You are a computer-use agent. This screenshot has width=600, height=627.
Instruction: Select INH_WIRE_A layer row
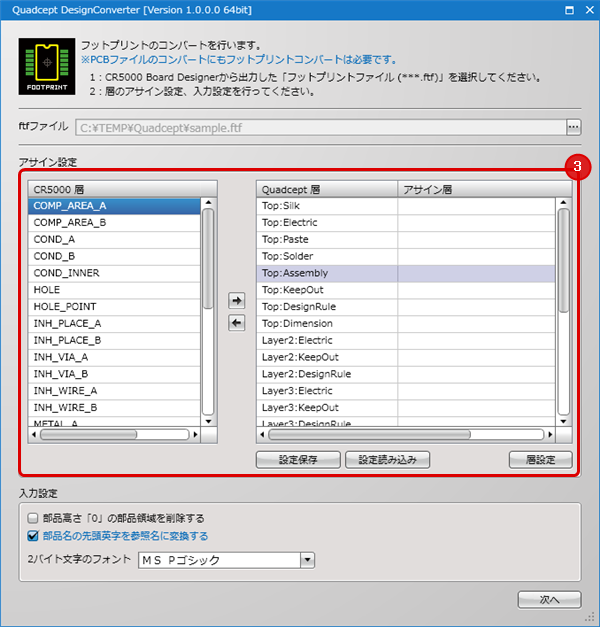[114, 390]
